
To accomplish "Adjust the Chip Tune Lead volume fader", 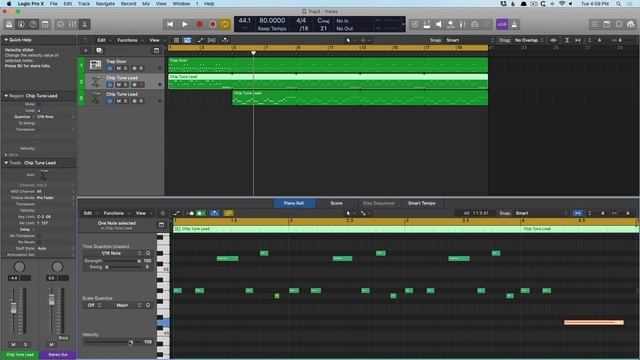I will (x=13, y=308).
